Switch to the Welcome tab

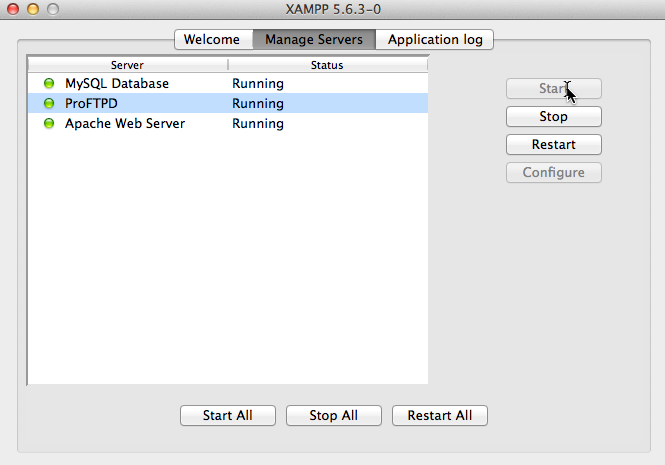212,40
